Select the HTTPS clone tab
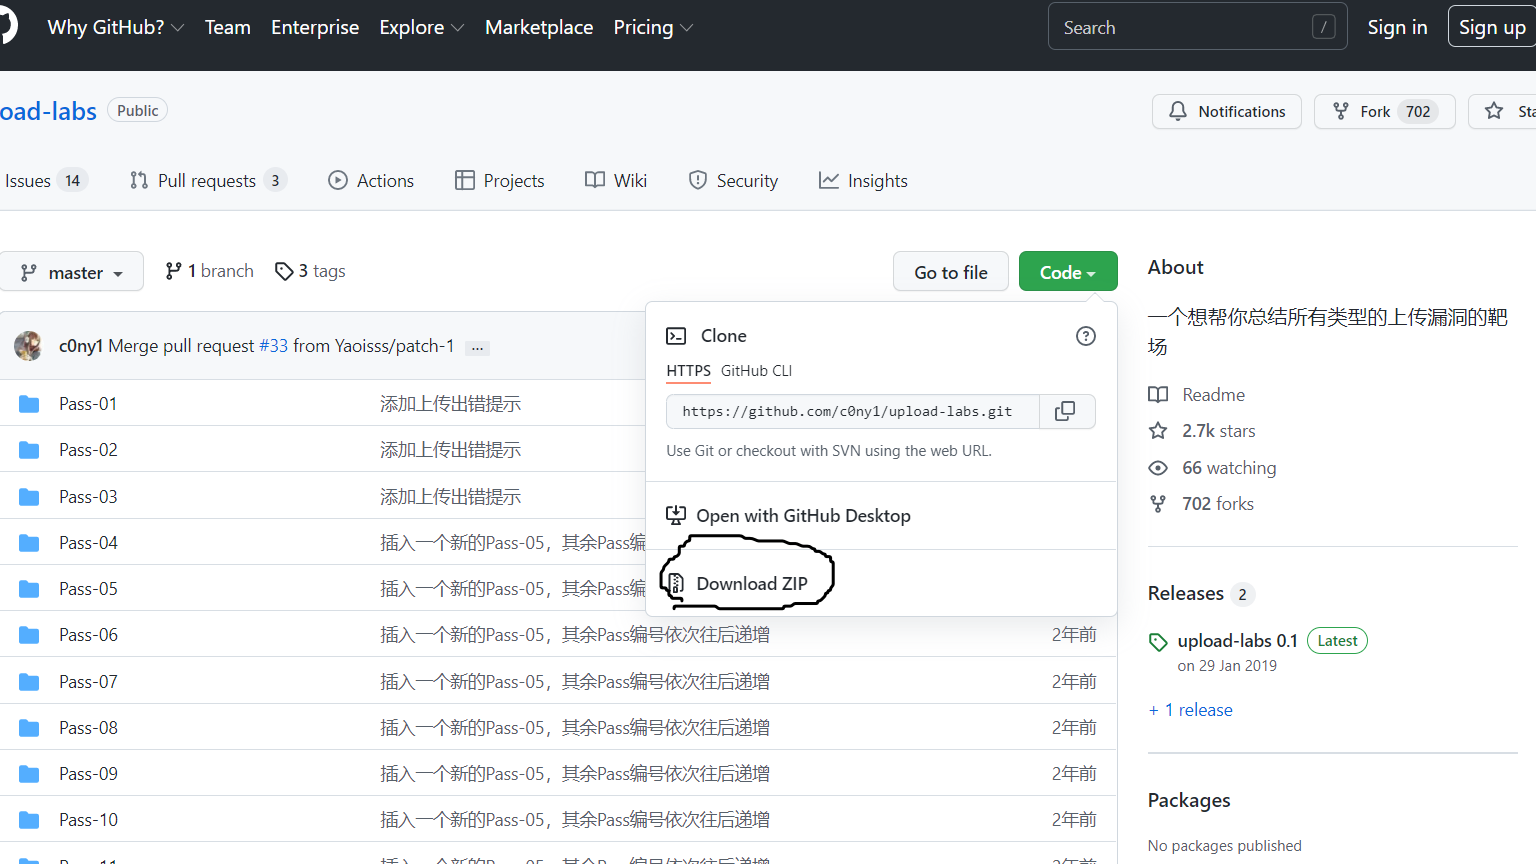1536x864 pixels. click(689, 371)
